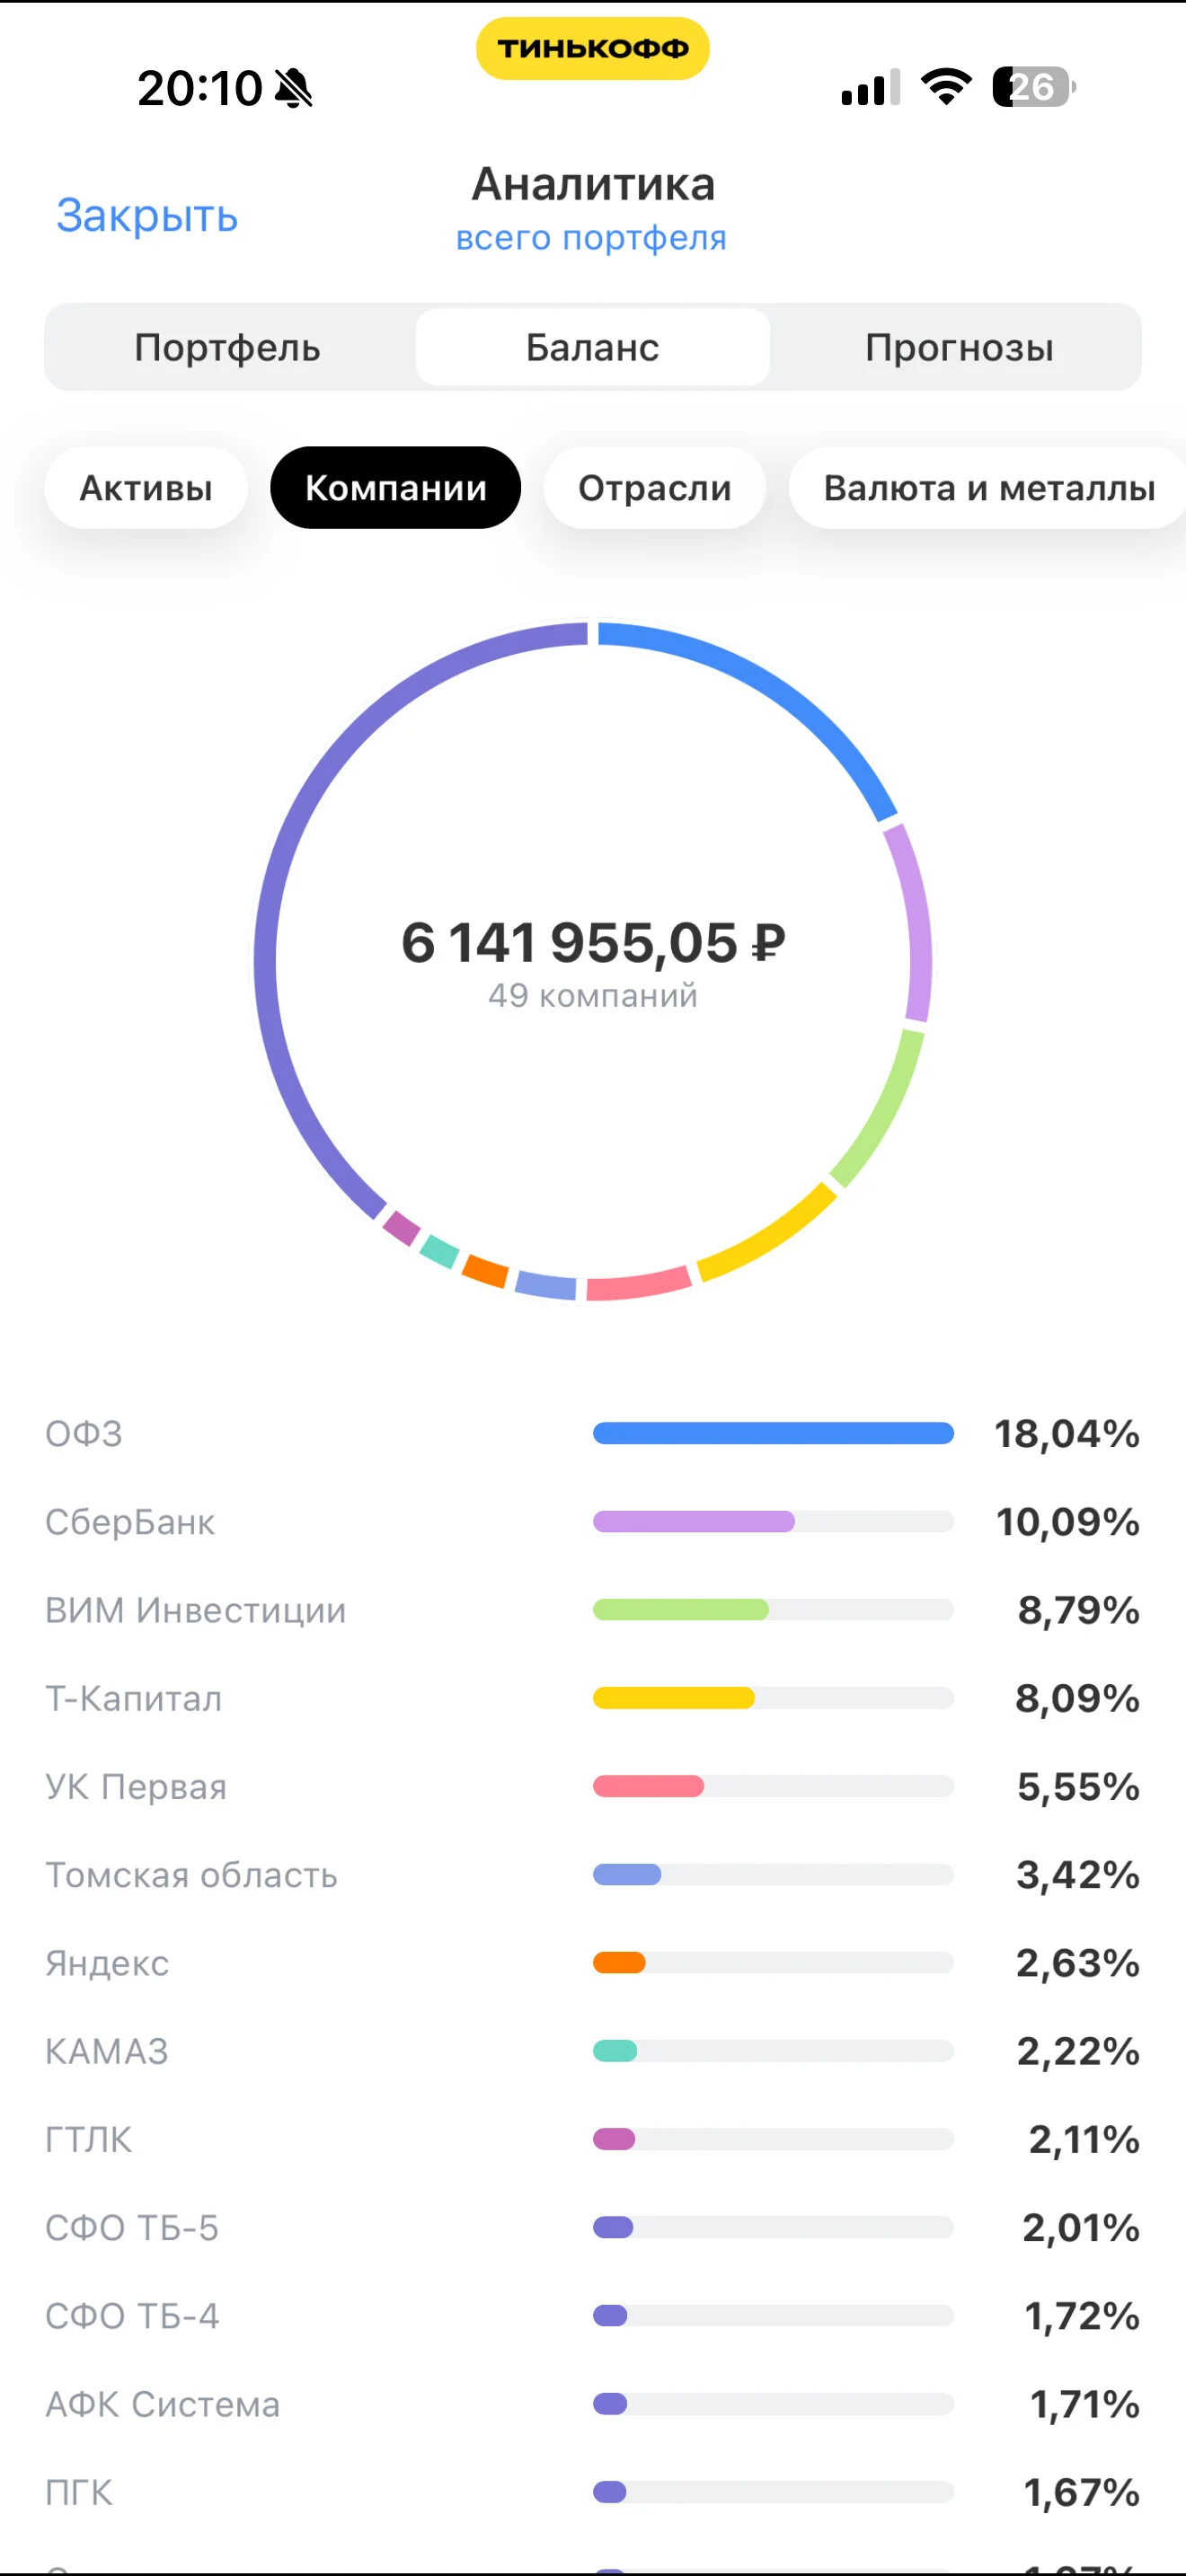The height and width of the screenshot is (2576, 1186).
Task: Open the ОФЗ 18,04% row
Action: (593, 1434)
